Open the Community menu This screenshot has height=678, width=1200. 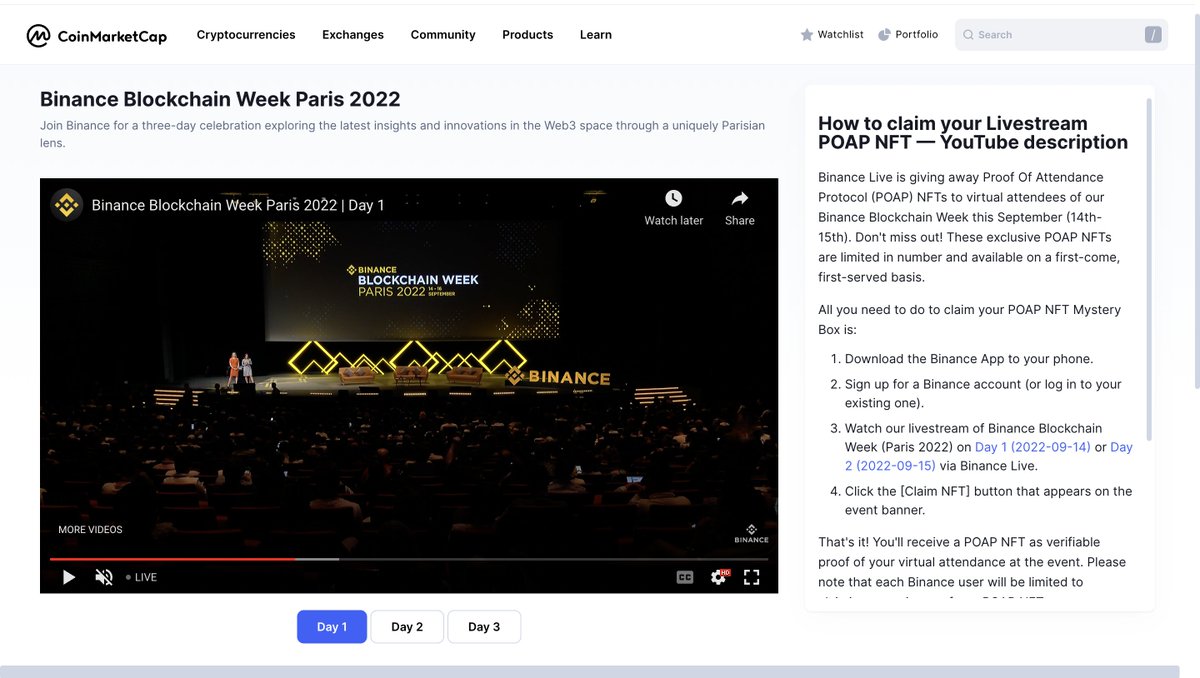click(443, 35)
